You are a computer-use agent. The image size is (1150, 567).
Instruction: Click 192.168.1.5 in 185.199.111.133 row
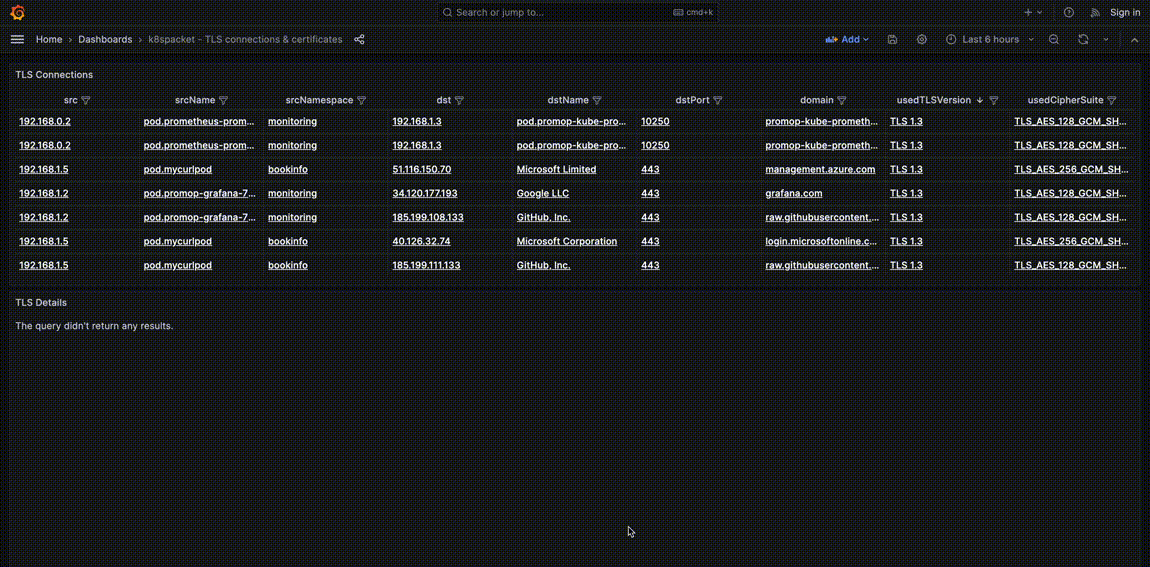tap(44, 266)
